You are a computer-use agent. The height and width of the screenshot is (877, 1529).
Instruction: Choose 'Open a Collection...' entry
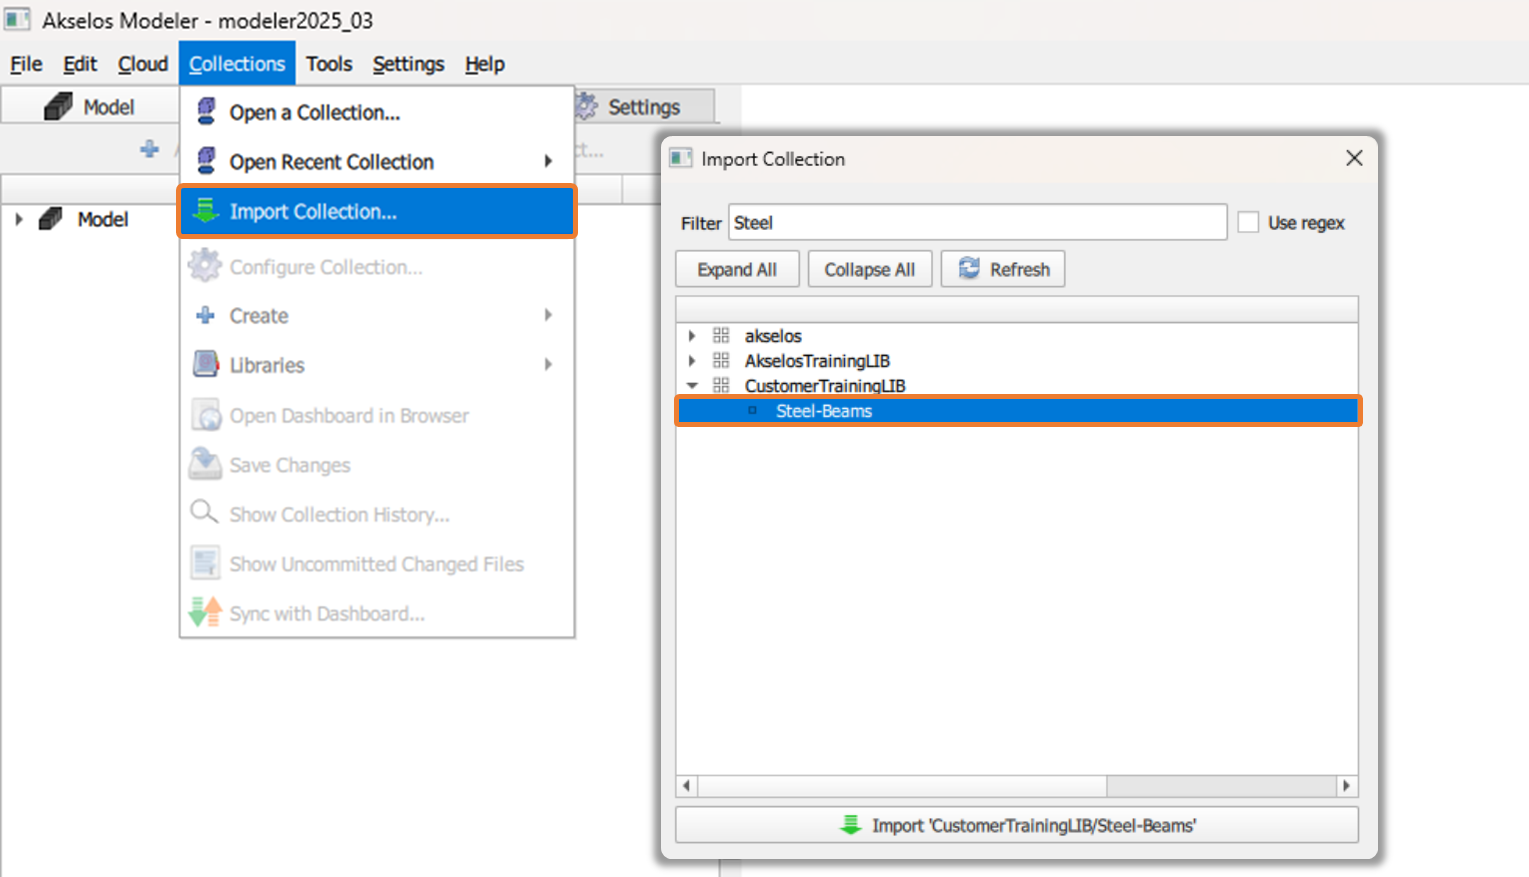377,112
